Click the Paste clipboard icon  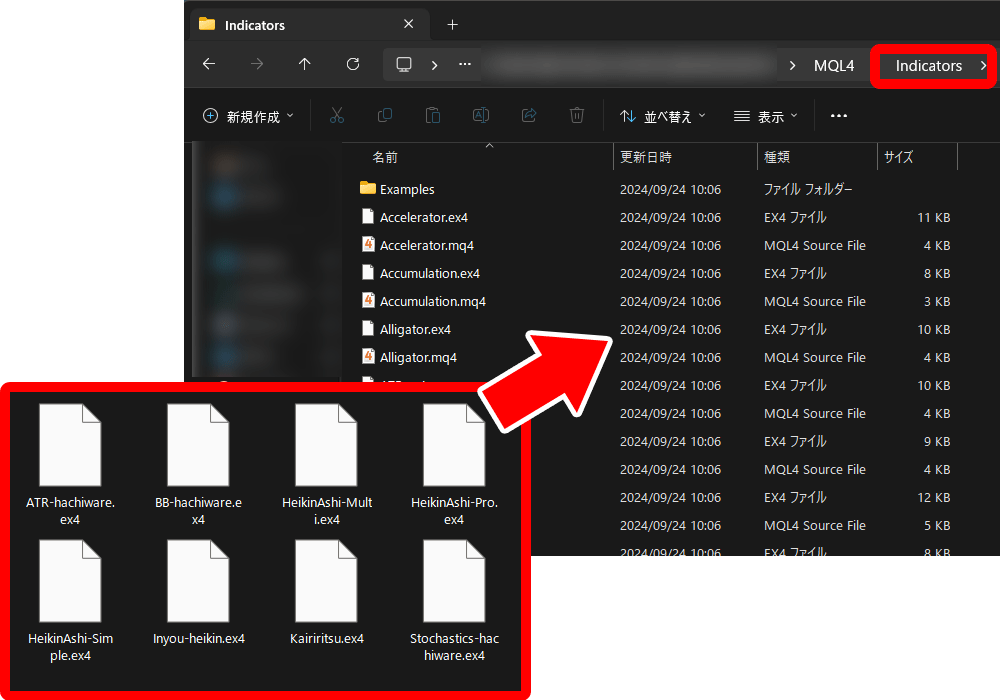(x=433, y=116)
